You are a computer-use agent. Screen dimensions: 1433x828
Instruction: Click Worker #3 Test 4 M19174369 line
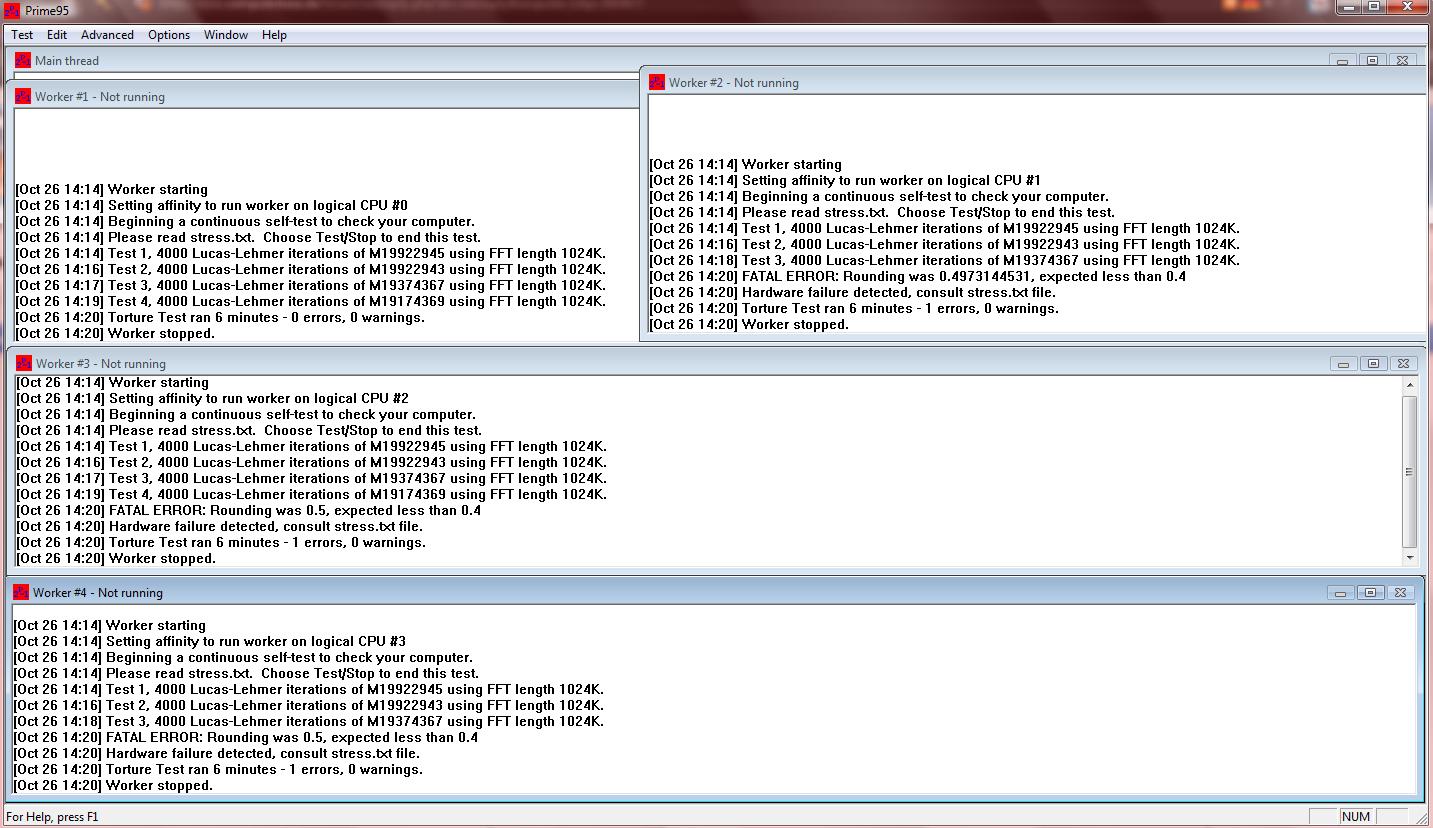click(x=311, y=494)
